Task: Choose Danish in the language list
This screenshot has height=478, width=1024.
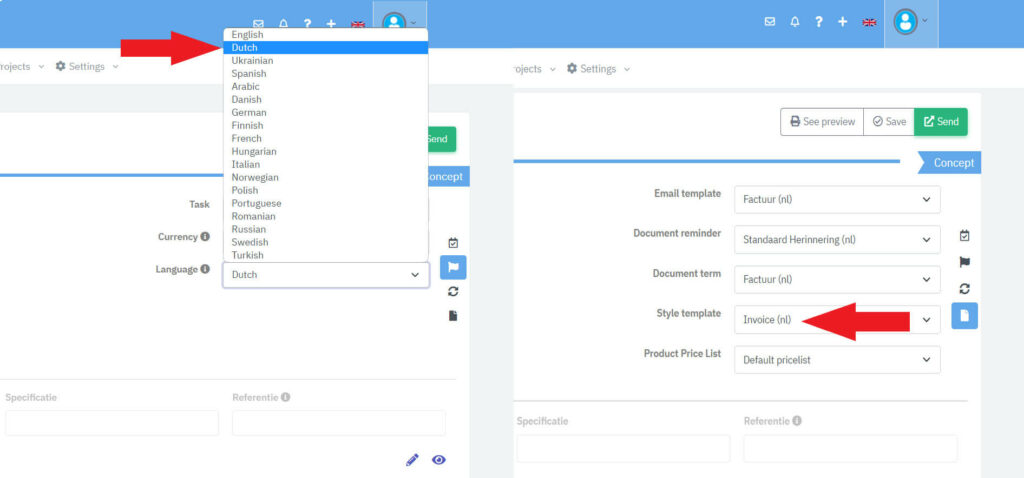Action: pos(325,99)
